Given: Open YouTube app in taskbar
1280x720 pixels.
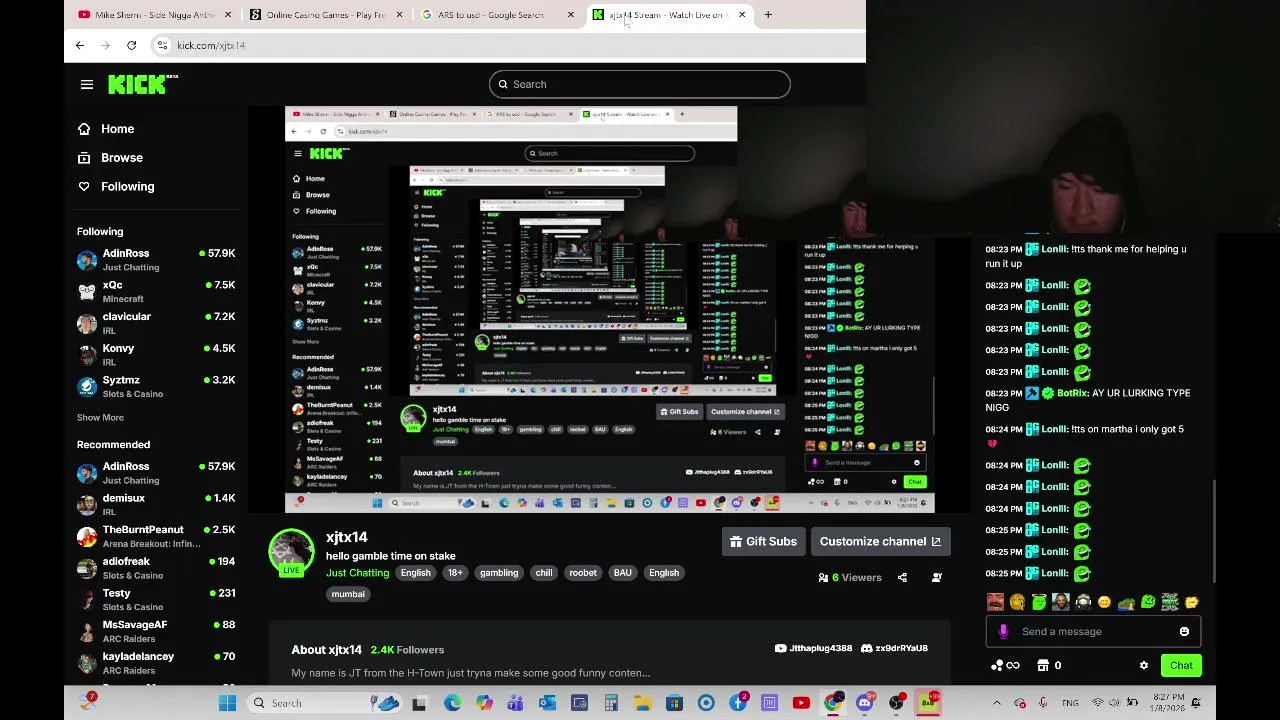Looking at the screenshot, I should point(801,703).
